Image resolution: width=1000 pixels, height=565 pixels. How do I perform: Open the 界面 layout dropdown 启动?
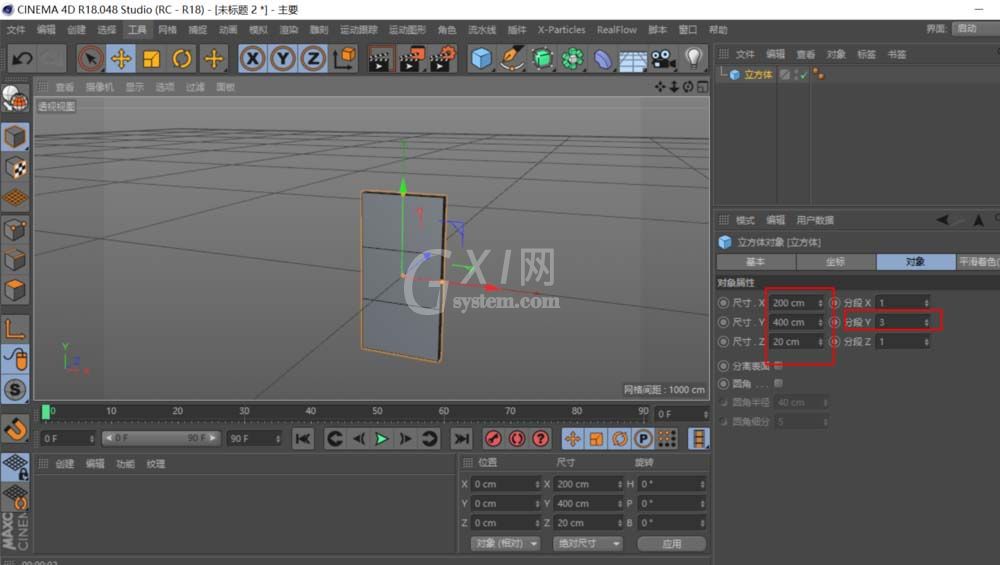click(975, 29)
